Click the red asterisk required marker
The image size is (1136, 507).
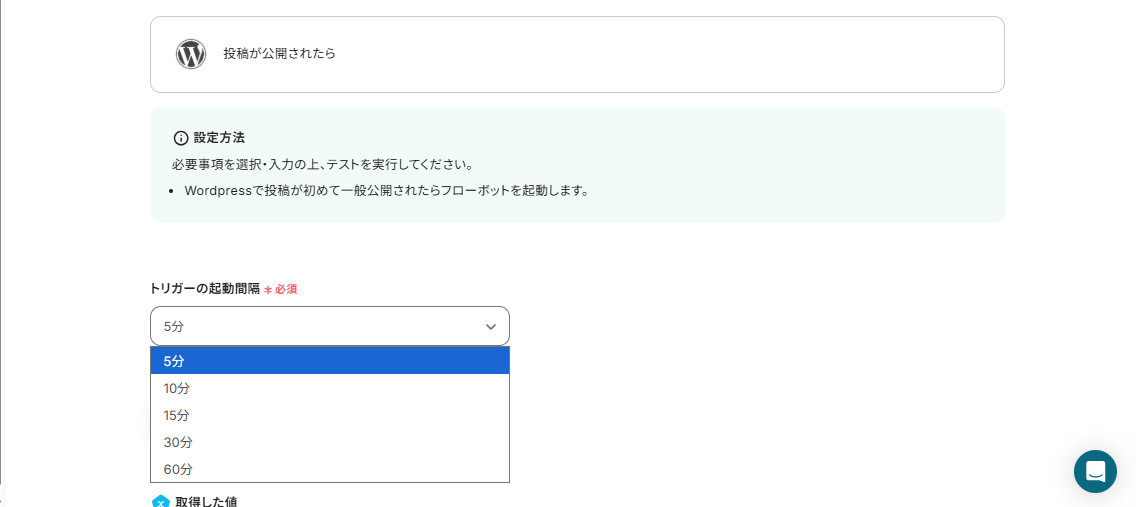coord(268,289)
